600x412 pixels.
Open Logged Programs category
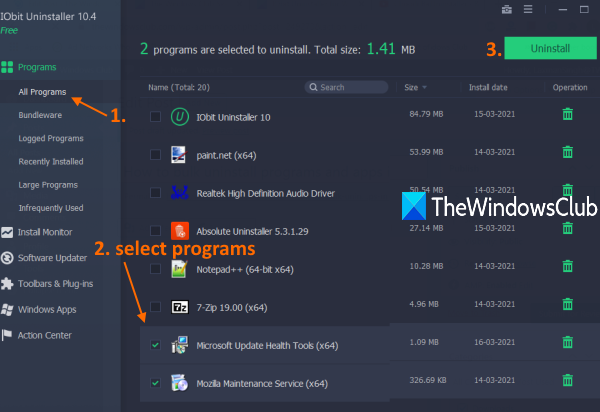tap(51, 138)
